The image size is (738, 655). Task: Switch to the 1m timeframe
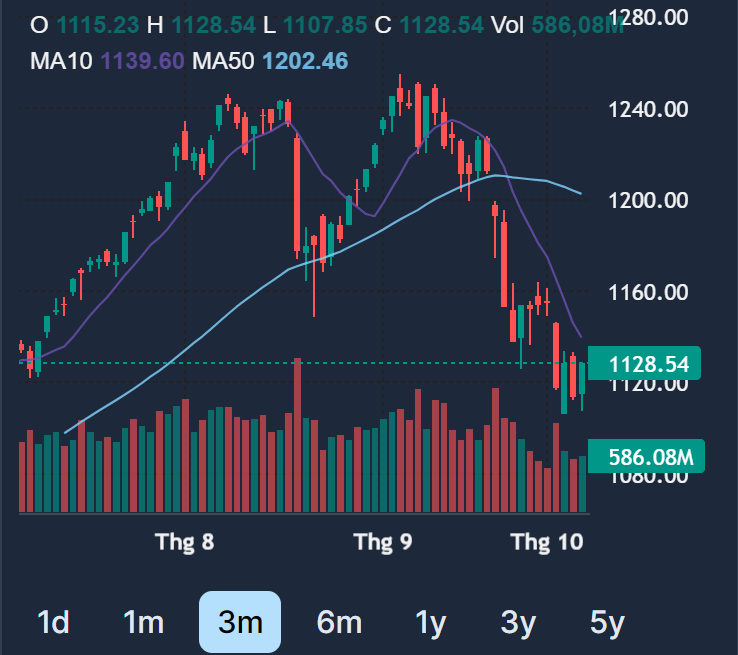(143, 622)
